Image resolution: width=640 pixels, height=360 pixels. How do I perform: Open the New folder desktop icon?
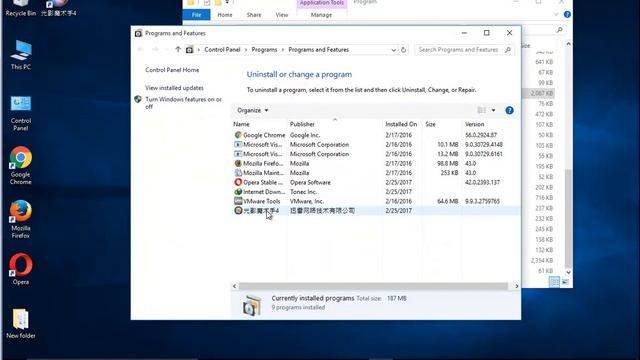(x=20, y=324)
